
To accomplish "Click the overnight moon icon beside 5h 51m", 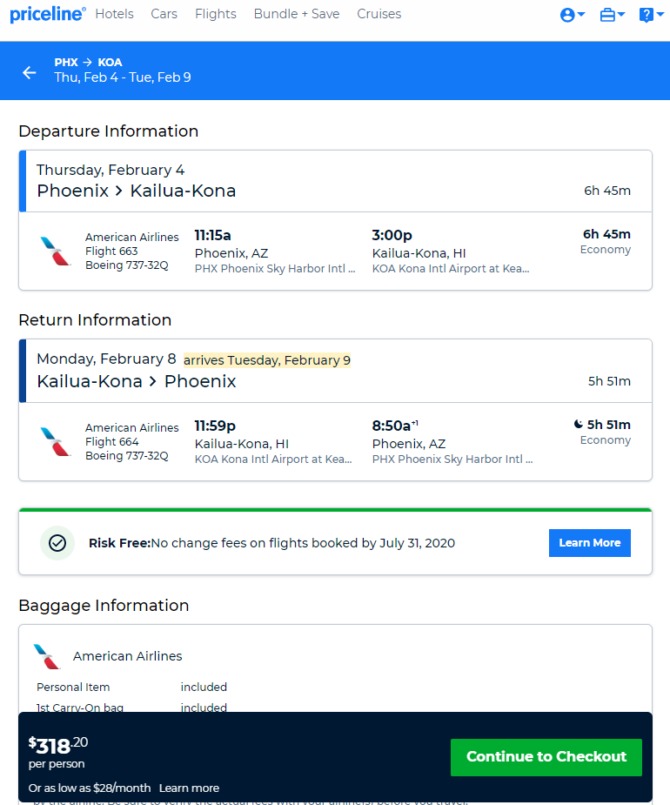I will pyautogui.click(x=578, y=424).
